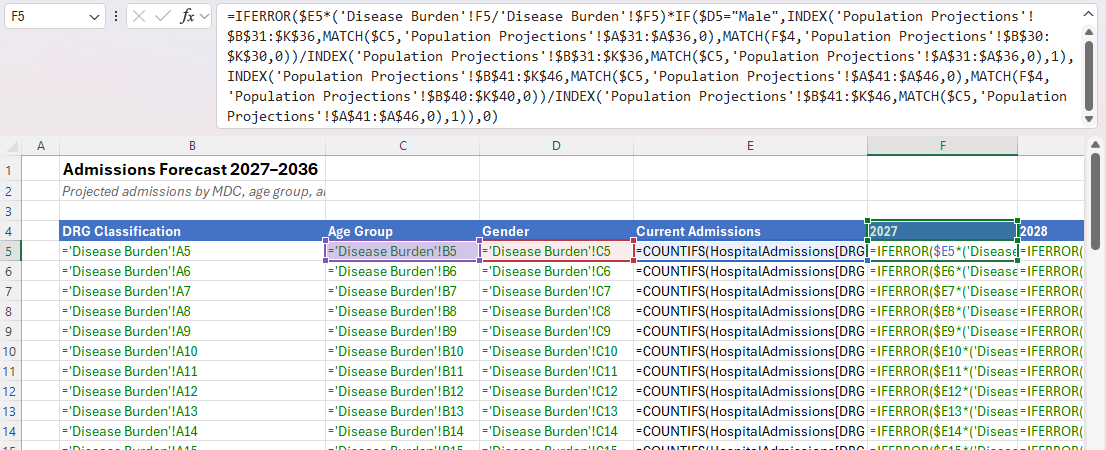Click the COUNTIFS cell in row 5
The height and width of the screenshot is (450, 1106).
coord(750,251)
